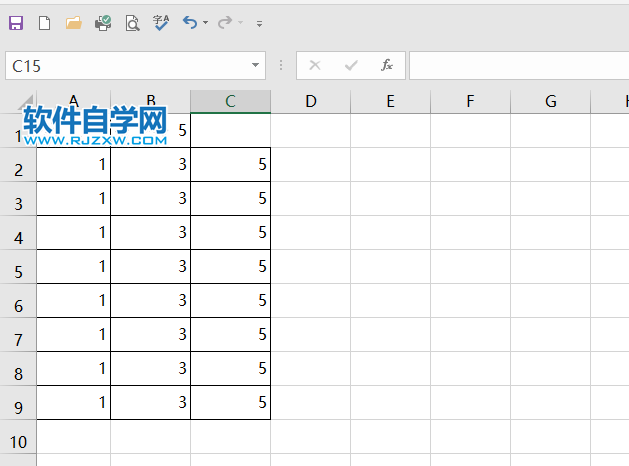Select cell C7 with value 5

coord(231,335)
